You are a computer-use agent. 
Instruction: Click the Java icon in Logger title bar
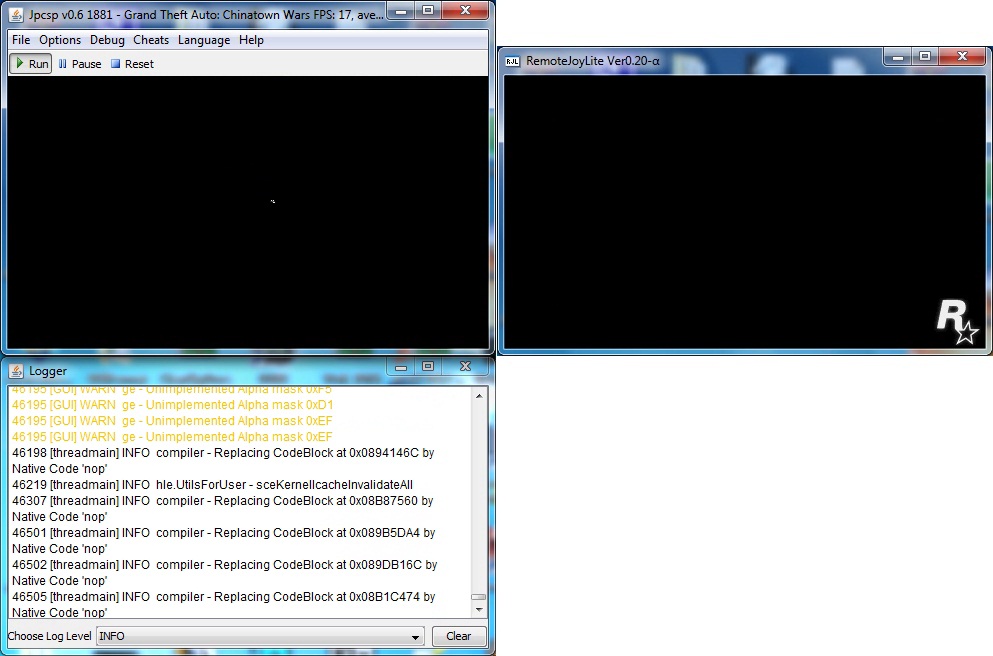tap(17, 371)
